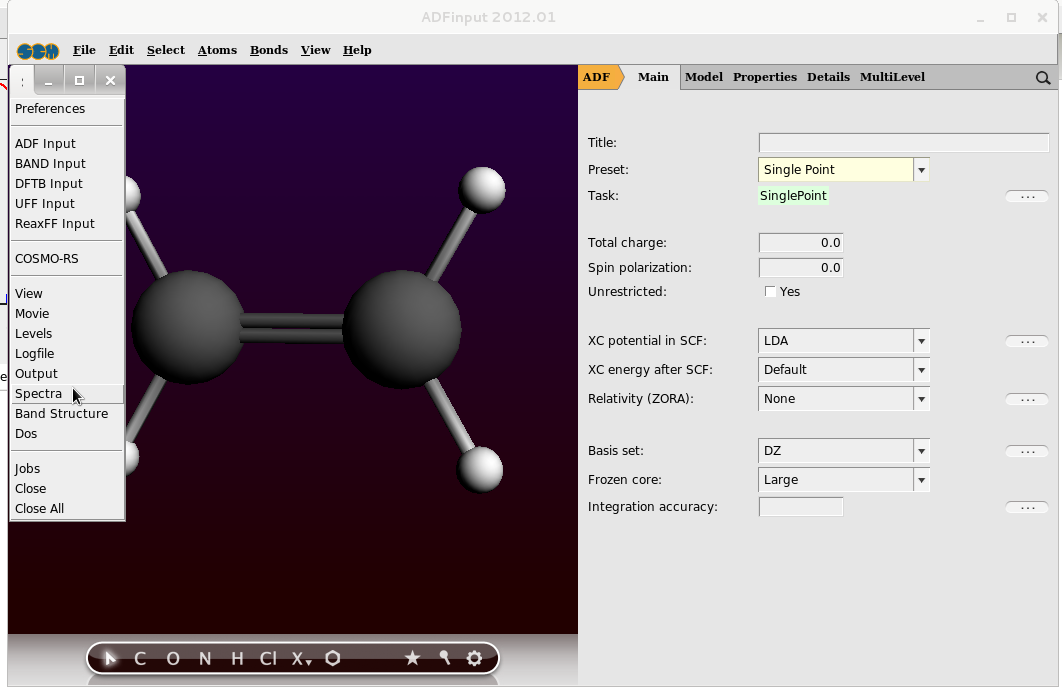Click the star icon in the bottom toolbar
The image size is (1062, 689).
[412, 658]
